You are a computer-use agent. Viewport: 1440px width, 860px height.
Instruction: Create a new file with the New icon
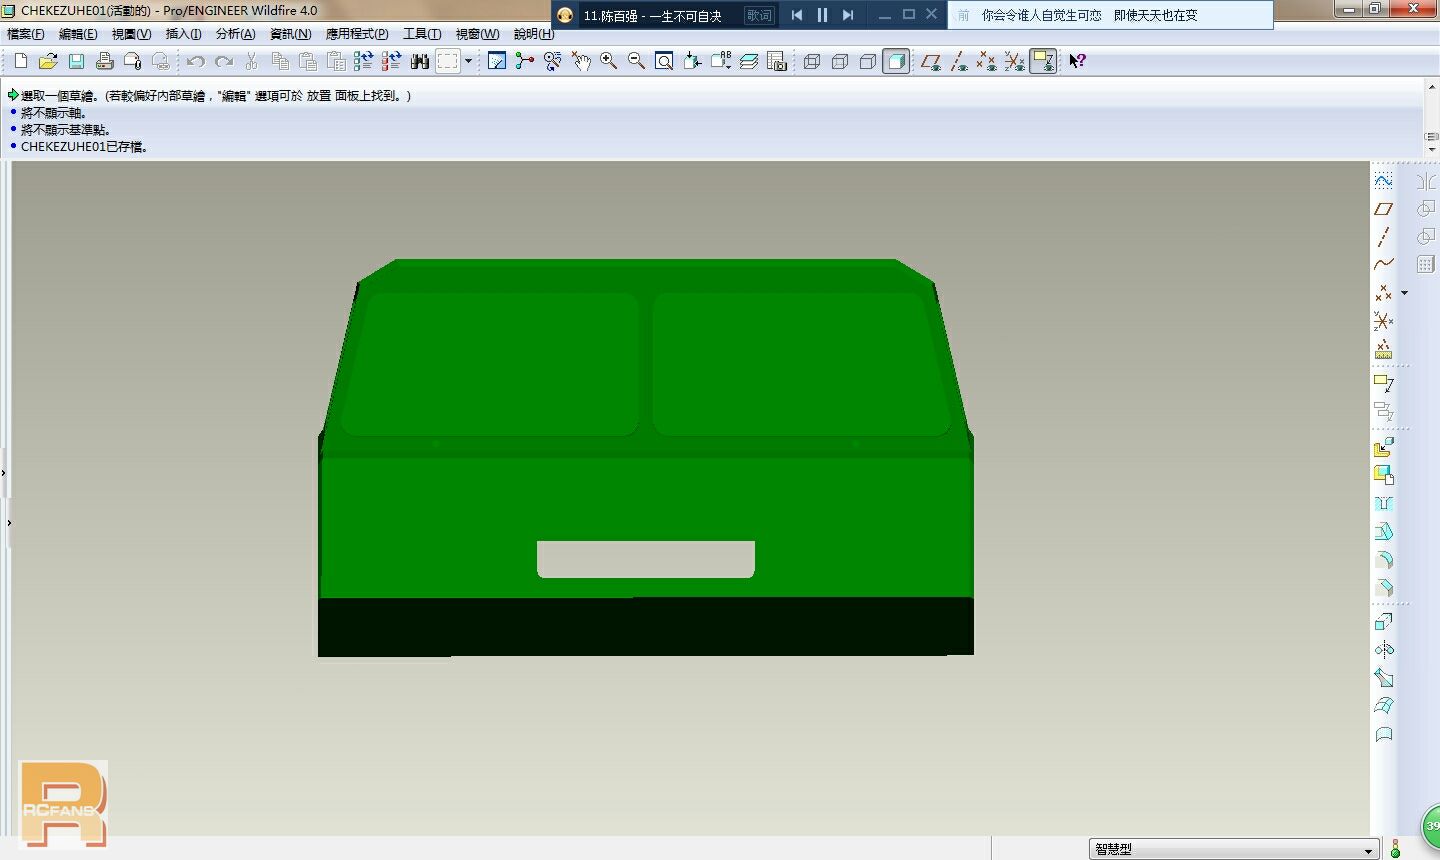20,62
